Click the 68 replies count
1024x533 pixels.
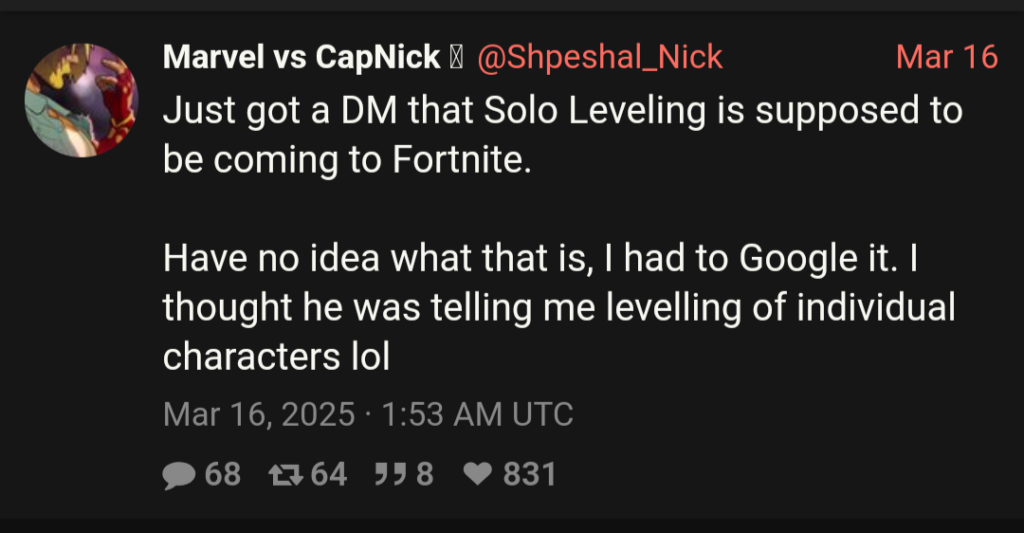click(223, 473)
